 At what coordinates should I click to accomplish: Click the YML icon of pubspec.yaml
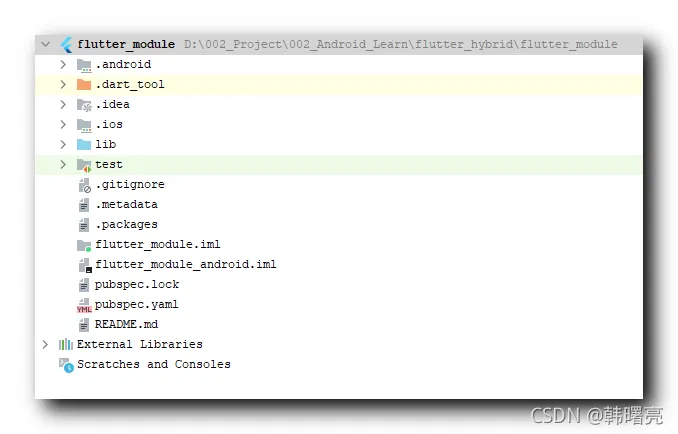84,305
